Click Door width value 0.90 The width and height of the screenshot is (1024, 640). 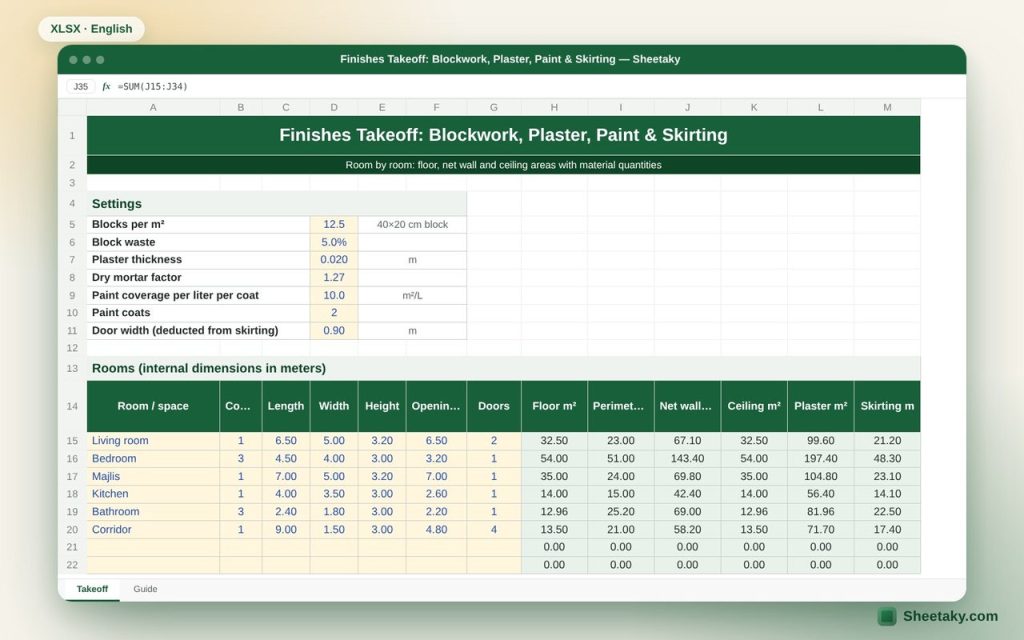click(334, 330)
